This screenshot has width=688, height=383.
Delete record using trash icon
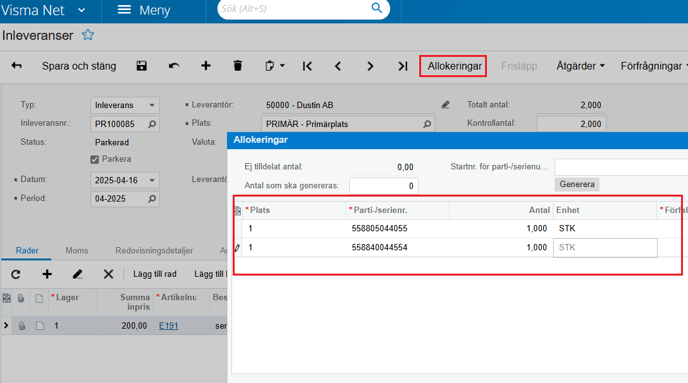point(237,66)
